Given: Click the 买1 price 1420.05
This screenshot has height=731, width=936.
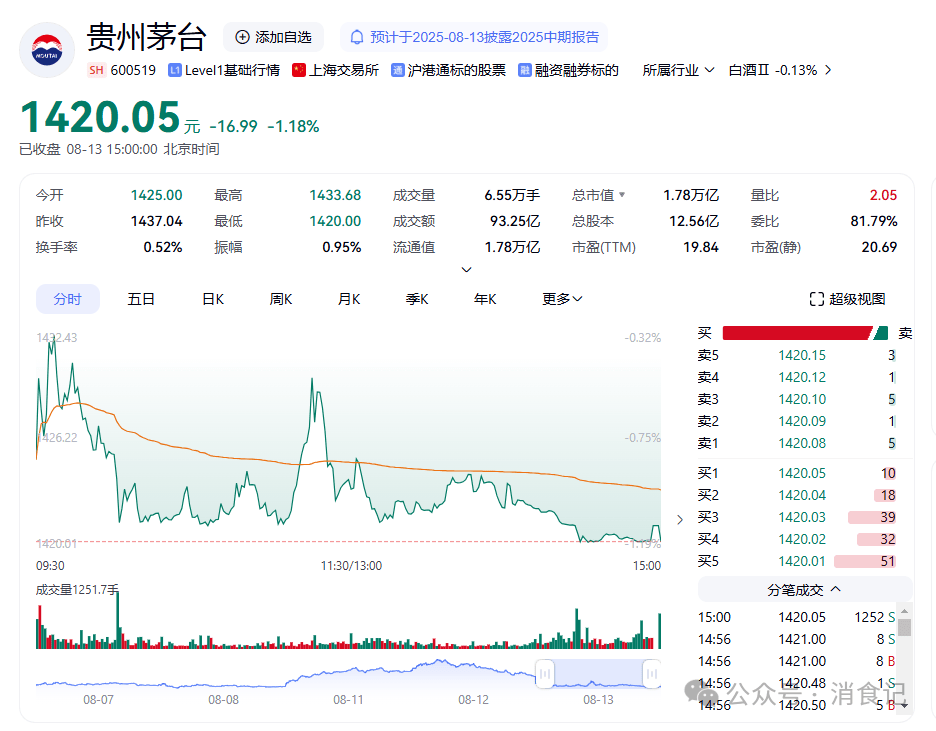Looking at the screenshot, I should point(802,473).
